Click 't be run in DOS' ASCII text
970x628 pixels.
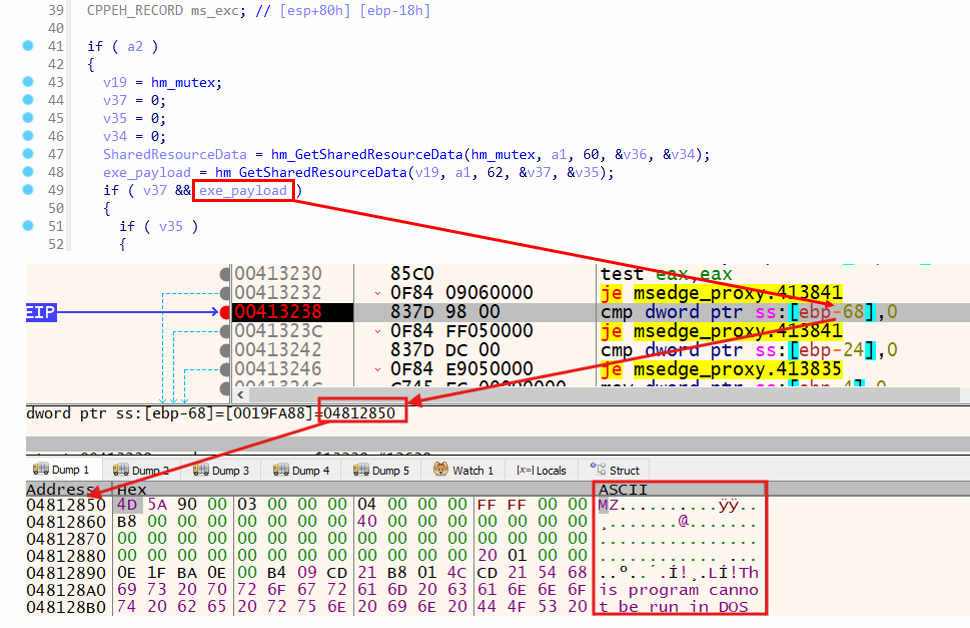(674, 607)
